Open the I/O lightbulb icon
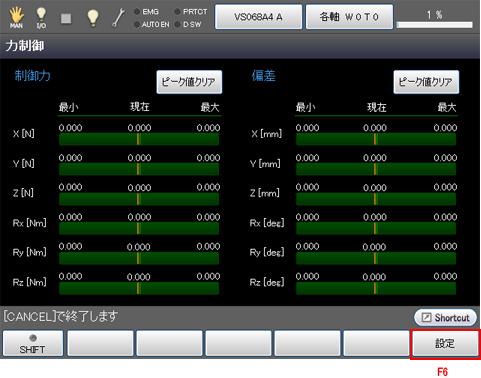481x378 pixels. coord(41,17)
